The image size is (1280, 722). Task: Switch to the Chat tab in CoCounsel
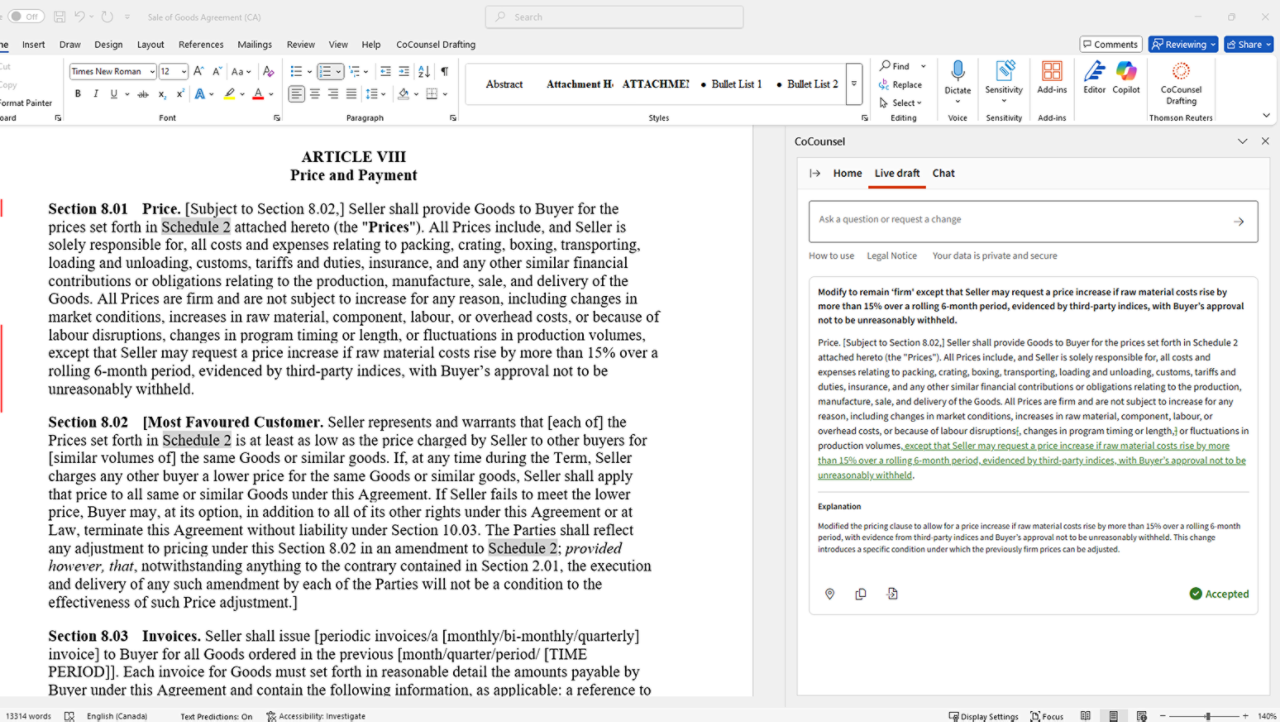(943, 173)
